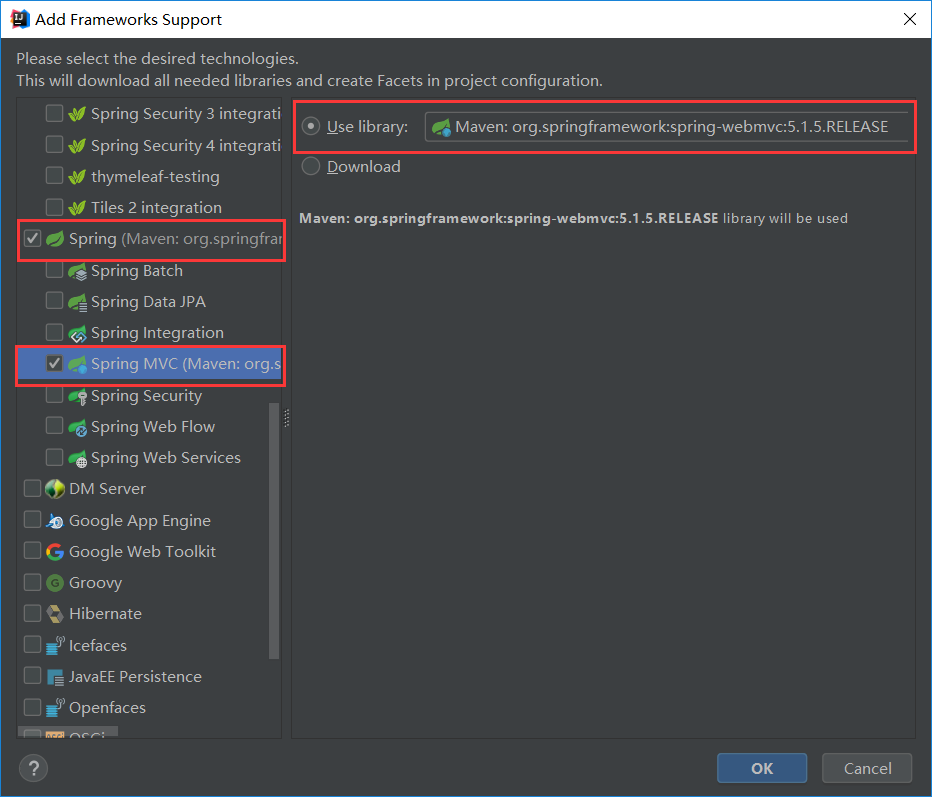This screenshot has height=797, width=932.
Task: Click the Google App Engine icon
Action: [x=55, y=521]
